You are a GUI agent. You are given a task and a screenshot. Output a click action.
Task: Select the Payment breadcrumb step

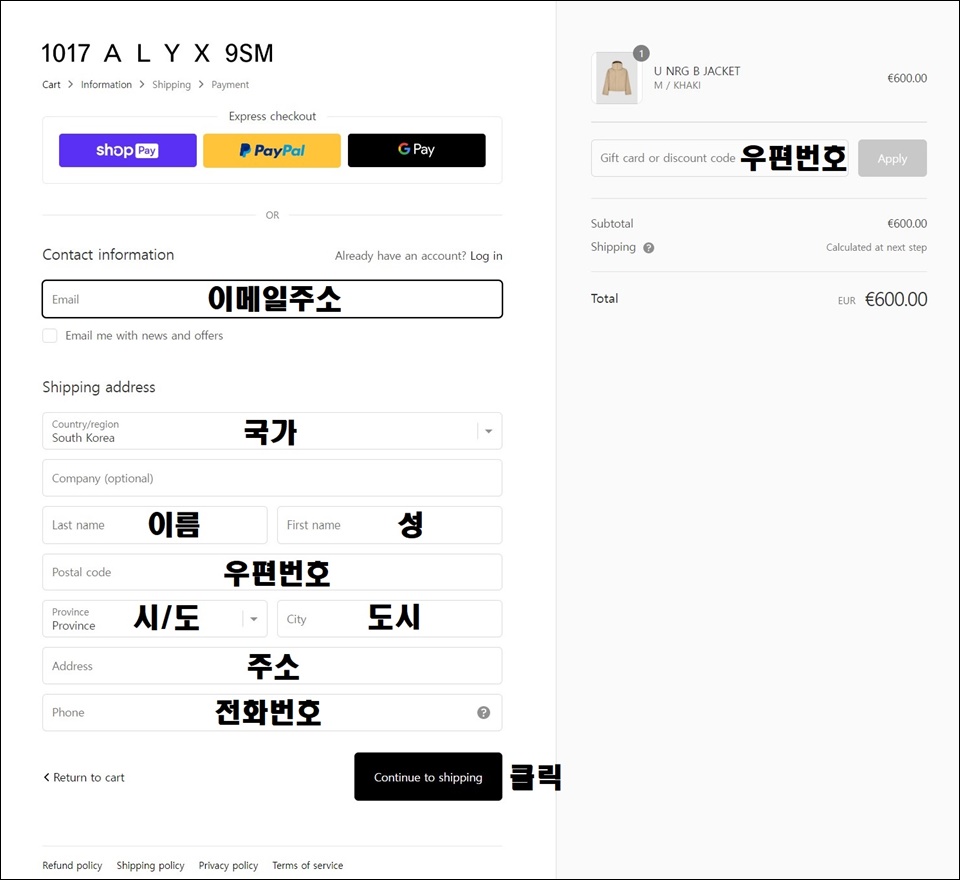[x=230, y=85]
